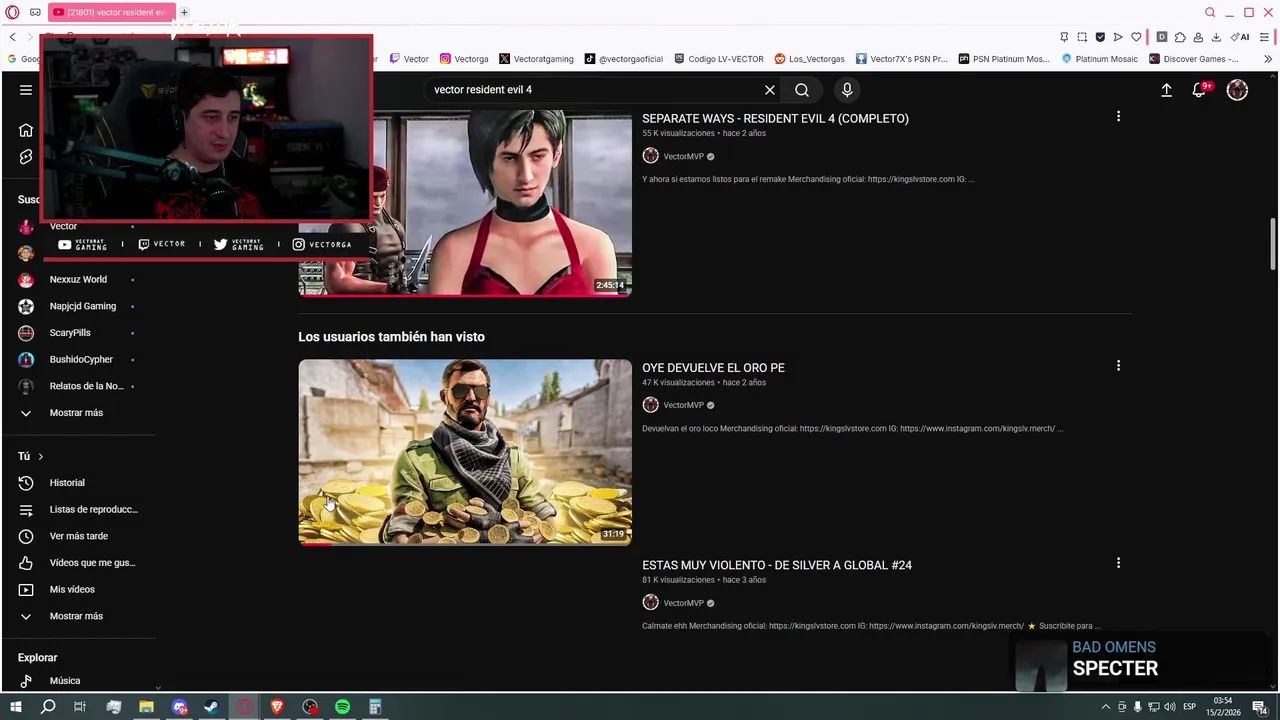Open Codigo LV-VECTOR bookmark
The height and width of the screenshot is (720, 1280).
[719, 59]
